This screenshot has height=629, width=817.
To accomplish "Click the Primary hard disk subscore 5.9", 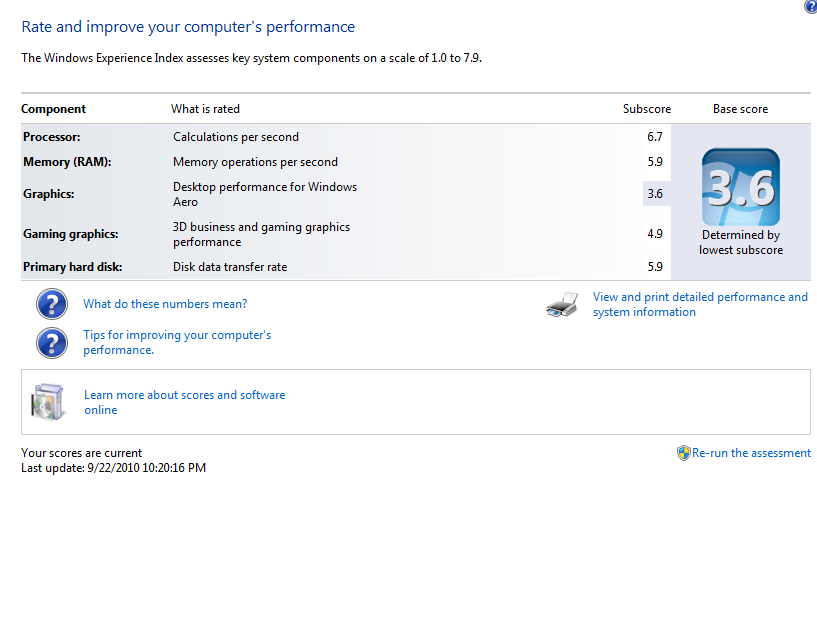I will pos(655,267).
